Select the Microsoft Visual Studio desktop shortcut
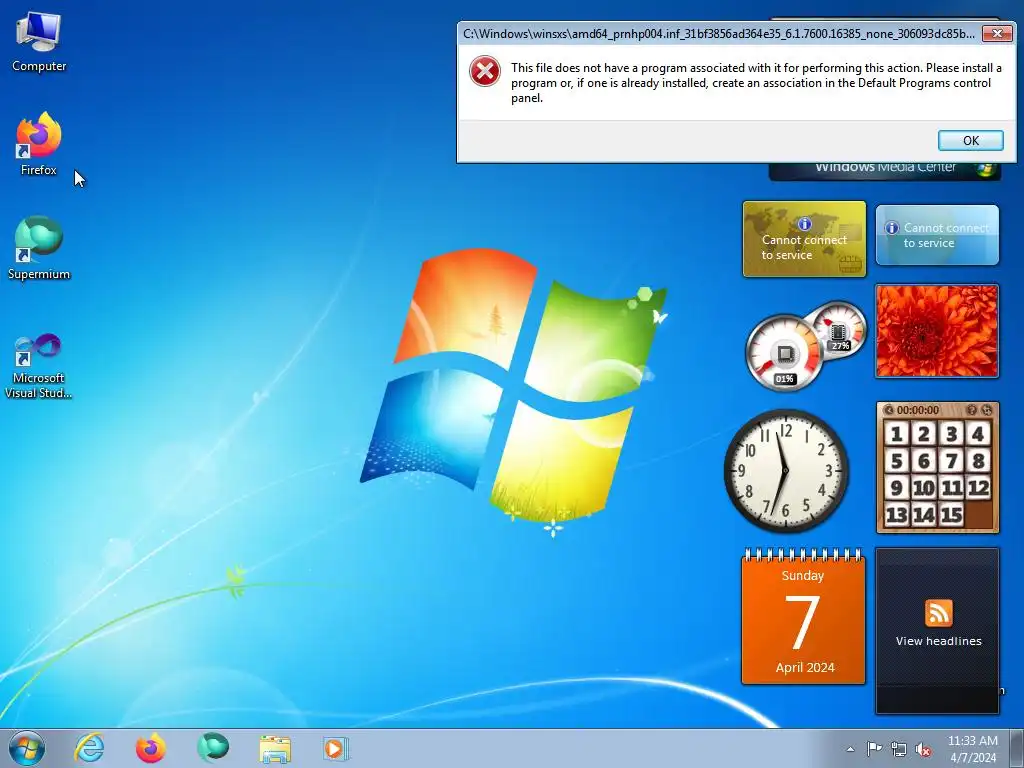Viewport: 1024px width, 768px height. [39, 366]
